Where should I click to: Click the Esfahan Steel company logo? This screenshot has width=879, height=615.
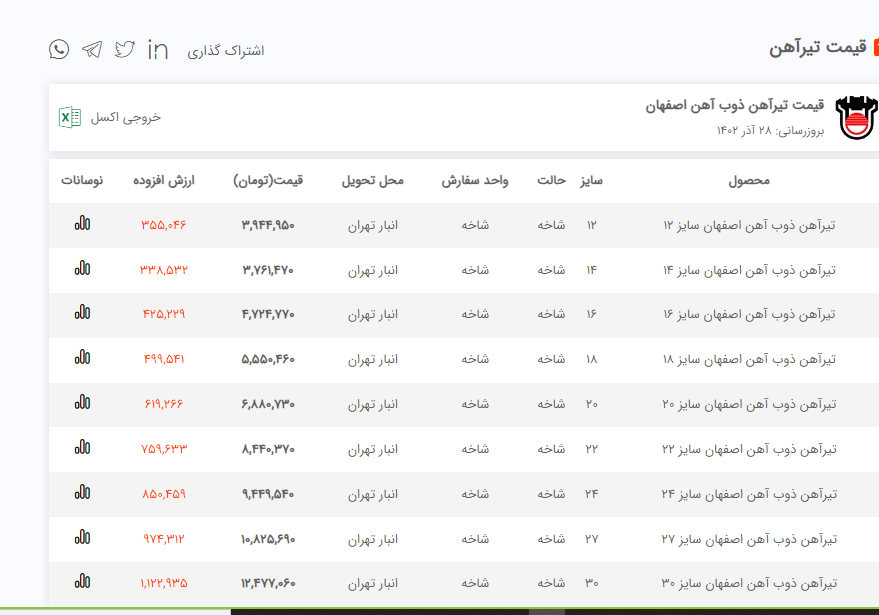[x=855, y=118]
